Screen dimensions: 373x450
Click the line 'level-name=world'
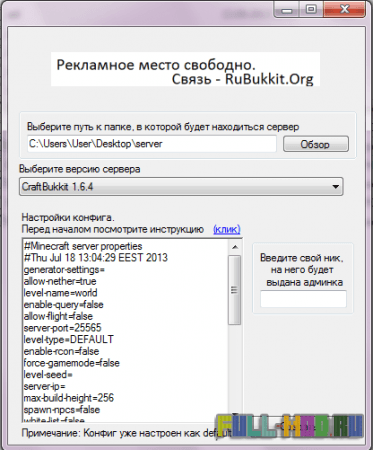click(60, 293)
